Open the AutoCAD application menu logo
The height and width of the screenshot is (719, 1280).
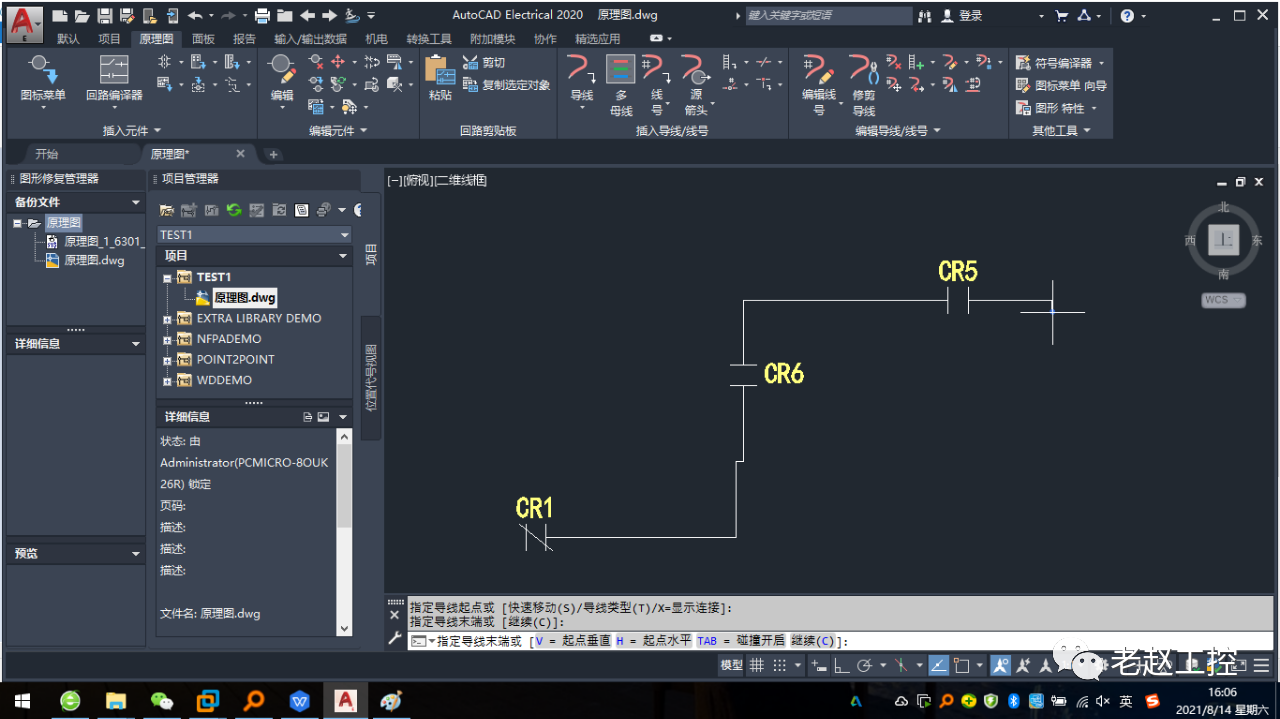pos(26,24)
